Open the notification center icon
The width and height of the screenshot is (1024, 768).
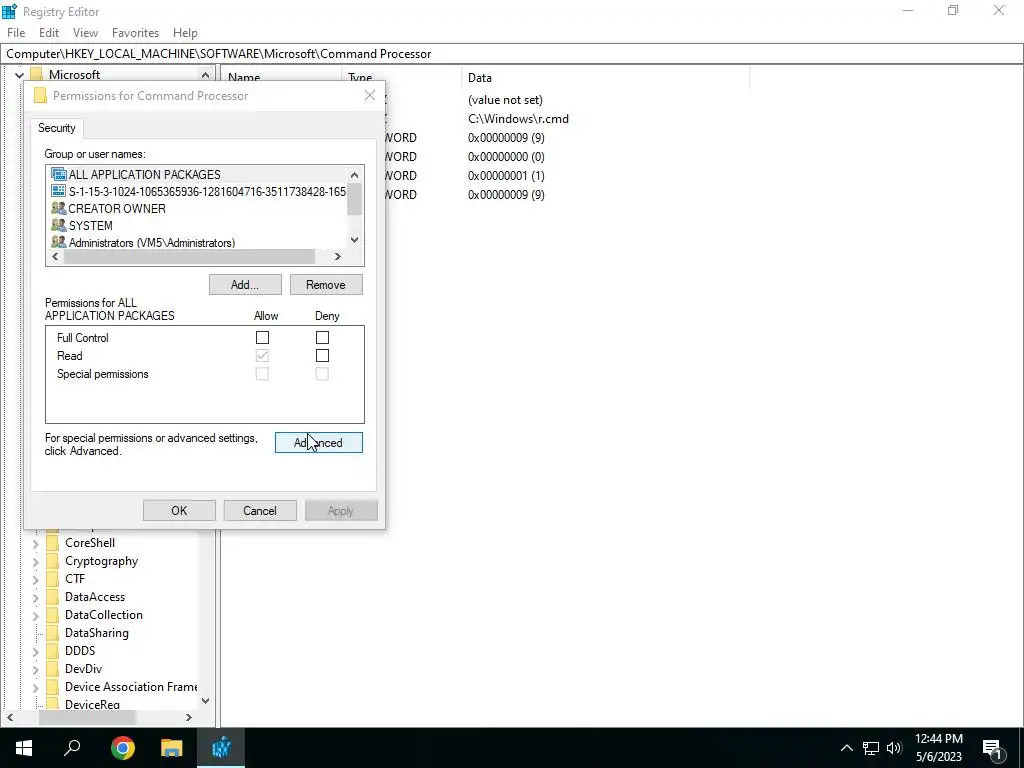[991, 748]
